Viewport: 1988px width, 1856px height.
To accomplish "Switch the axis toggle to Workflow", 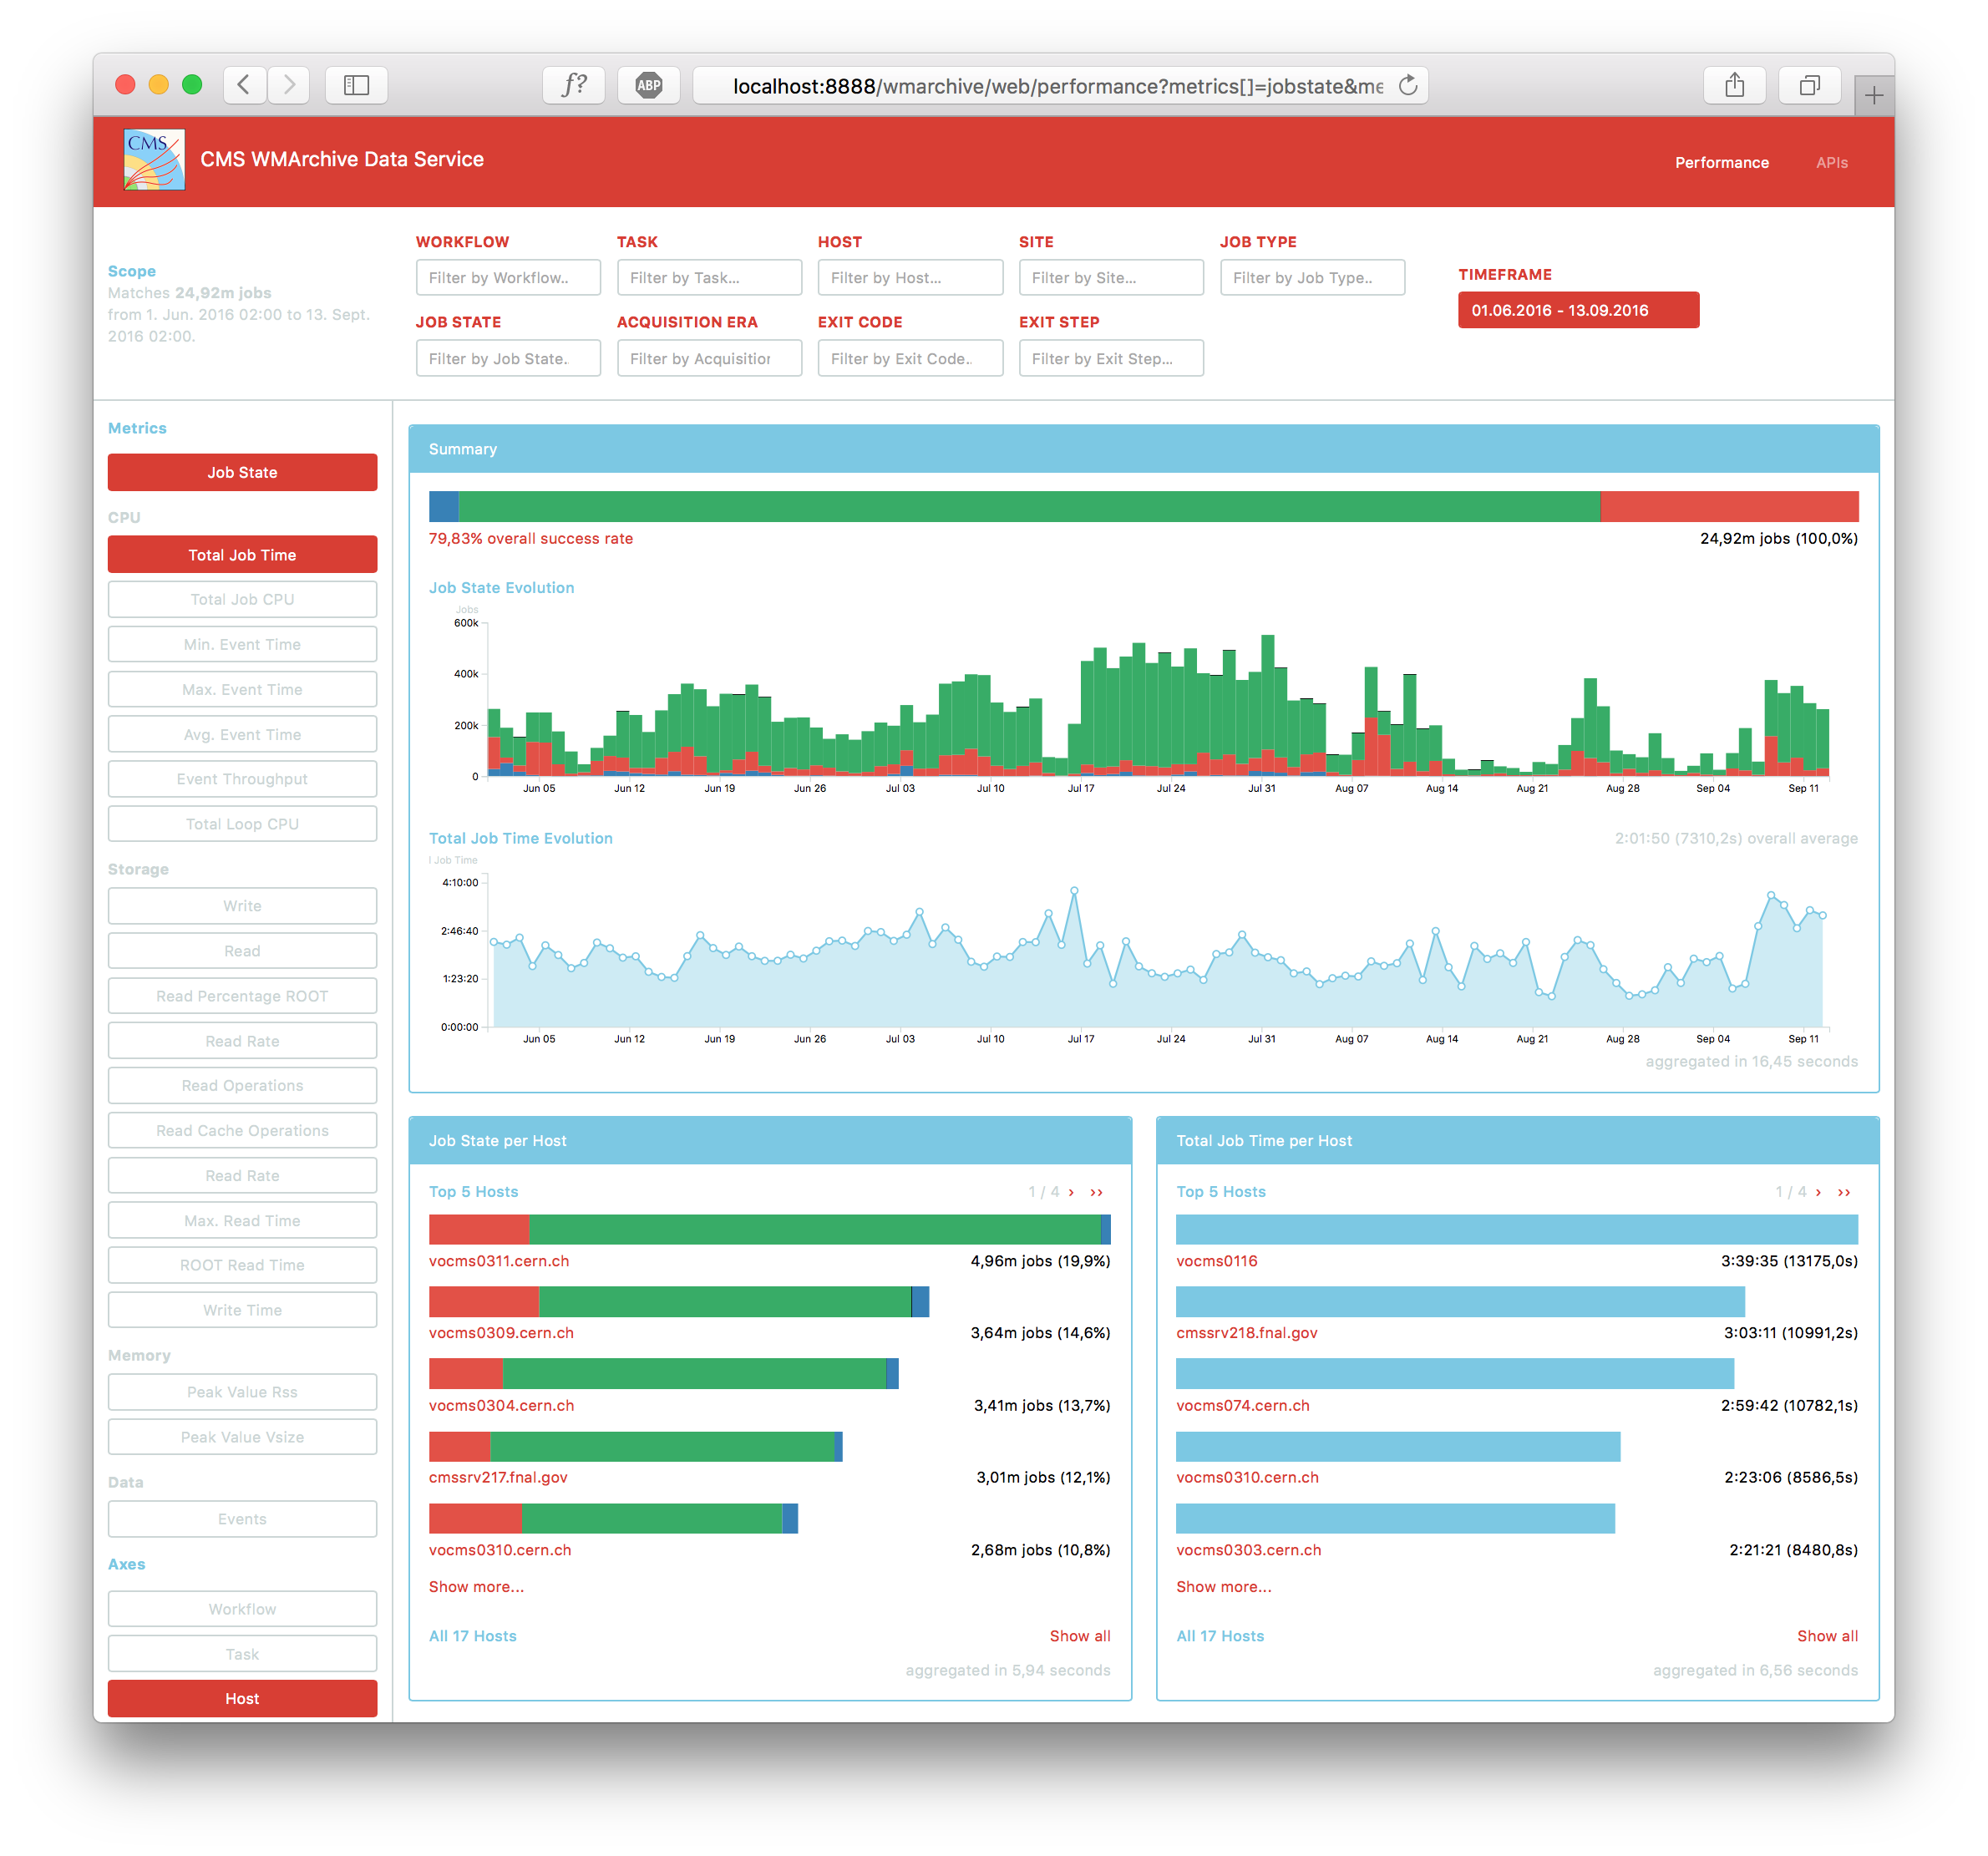I will (x=242, y=1609).
